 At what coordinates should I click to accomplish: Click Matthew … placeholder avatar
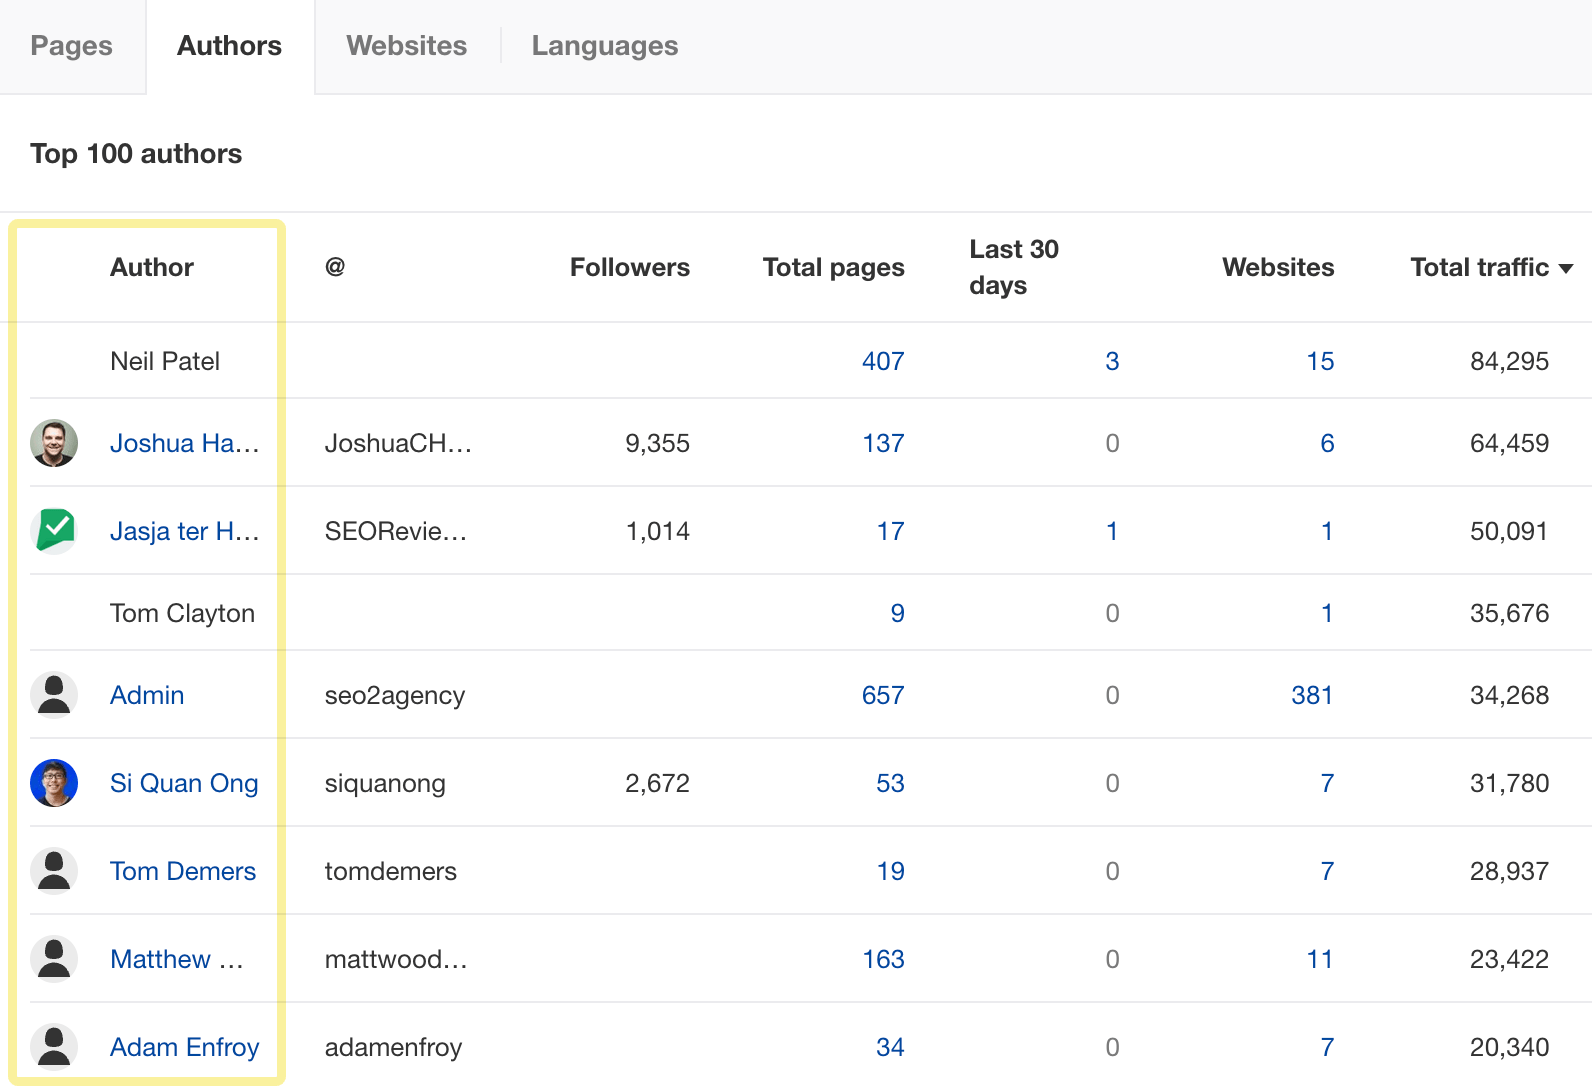54,959
